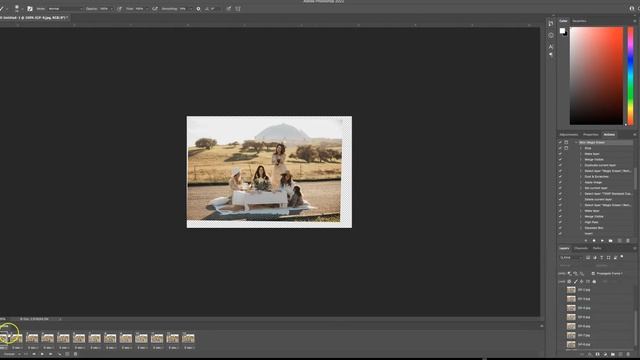Create new action in Actions panel
640x360 pixels.
[619, 241]
